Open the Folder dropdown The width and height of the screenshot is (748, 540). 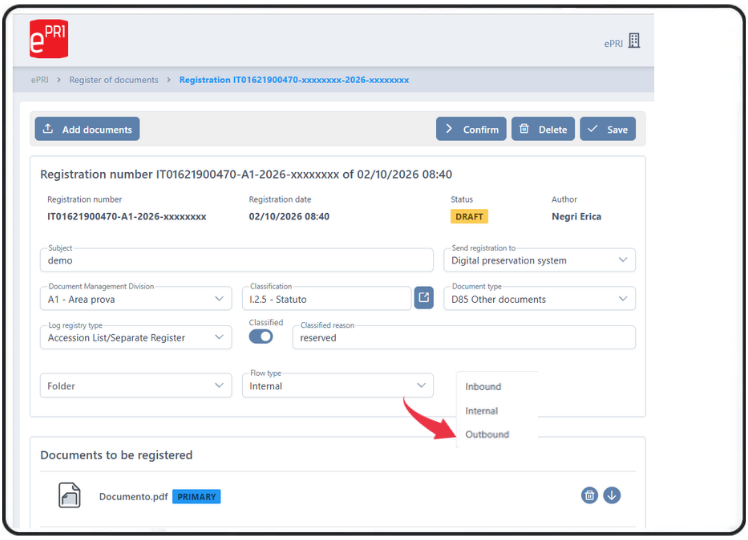136,385
